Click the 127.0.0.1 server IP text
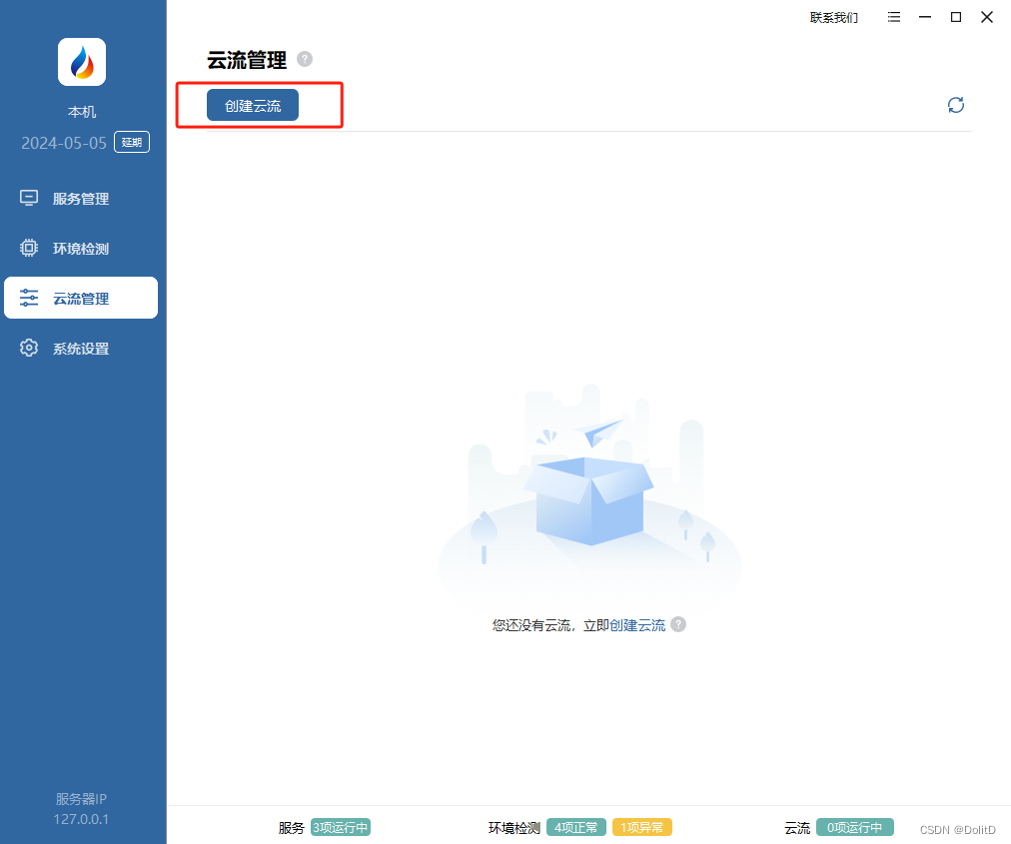1011x844 pixels. coord(81,819)
